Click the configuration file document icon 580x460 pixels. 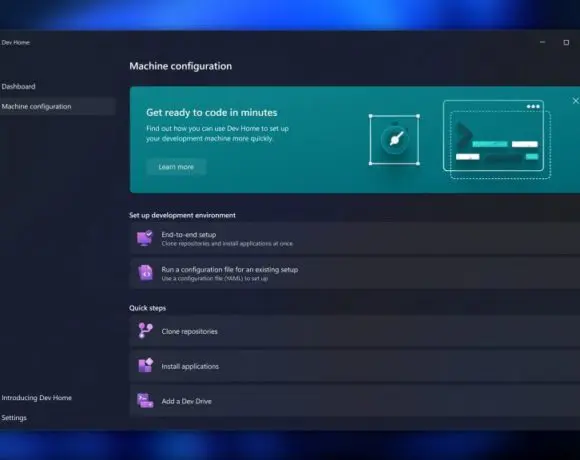[145, 273]
